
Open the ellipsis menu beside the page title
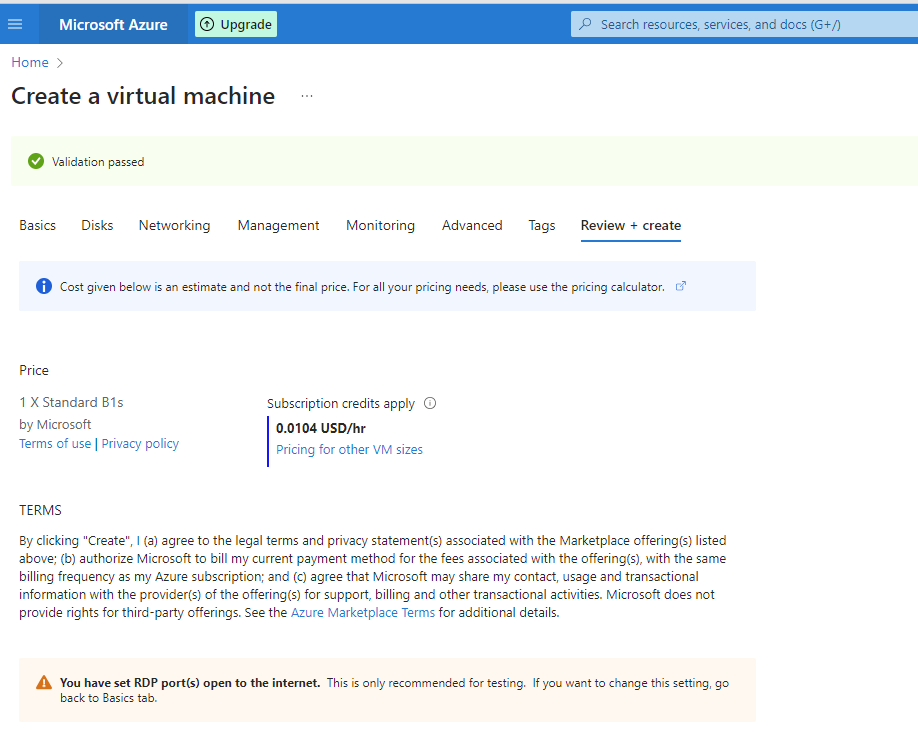pyautogui.click(x=306, y=94)
